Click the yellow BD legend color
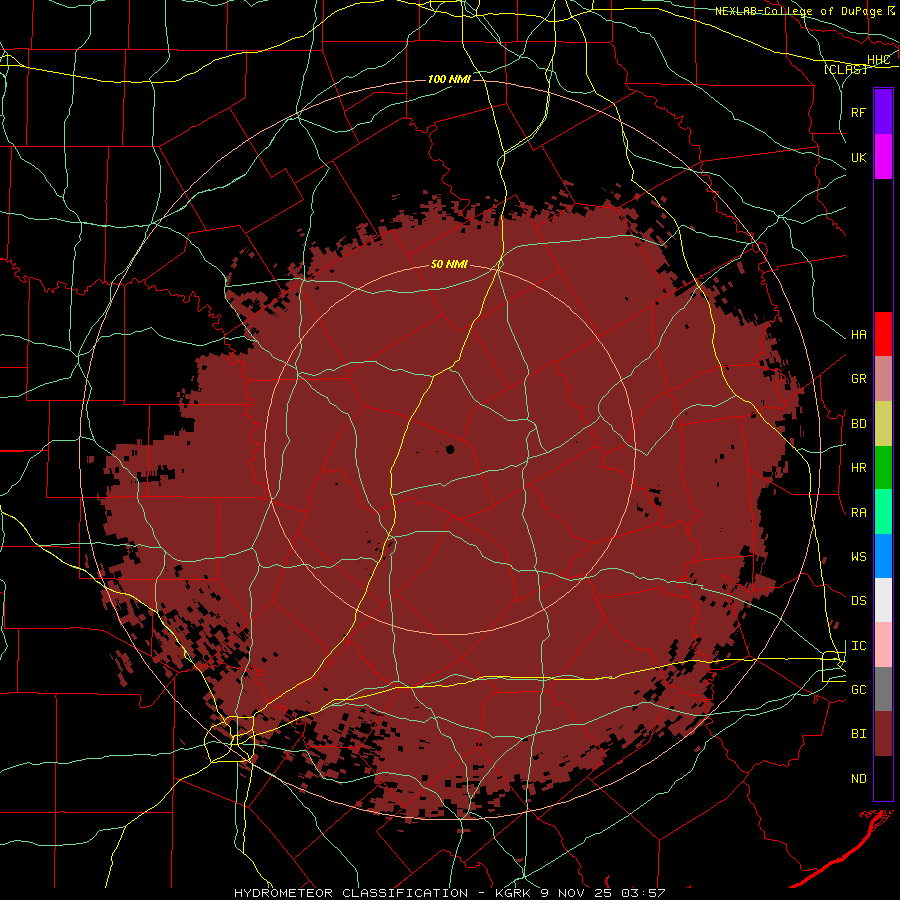 tap(883, 424)
